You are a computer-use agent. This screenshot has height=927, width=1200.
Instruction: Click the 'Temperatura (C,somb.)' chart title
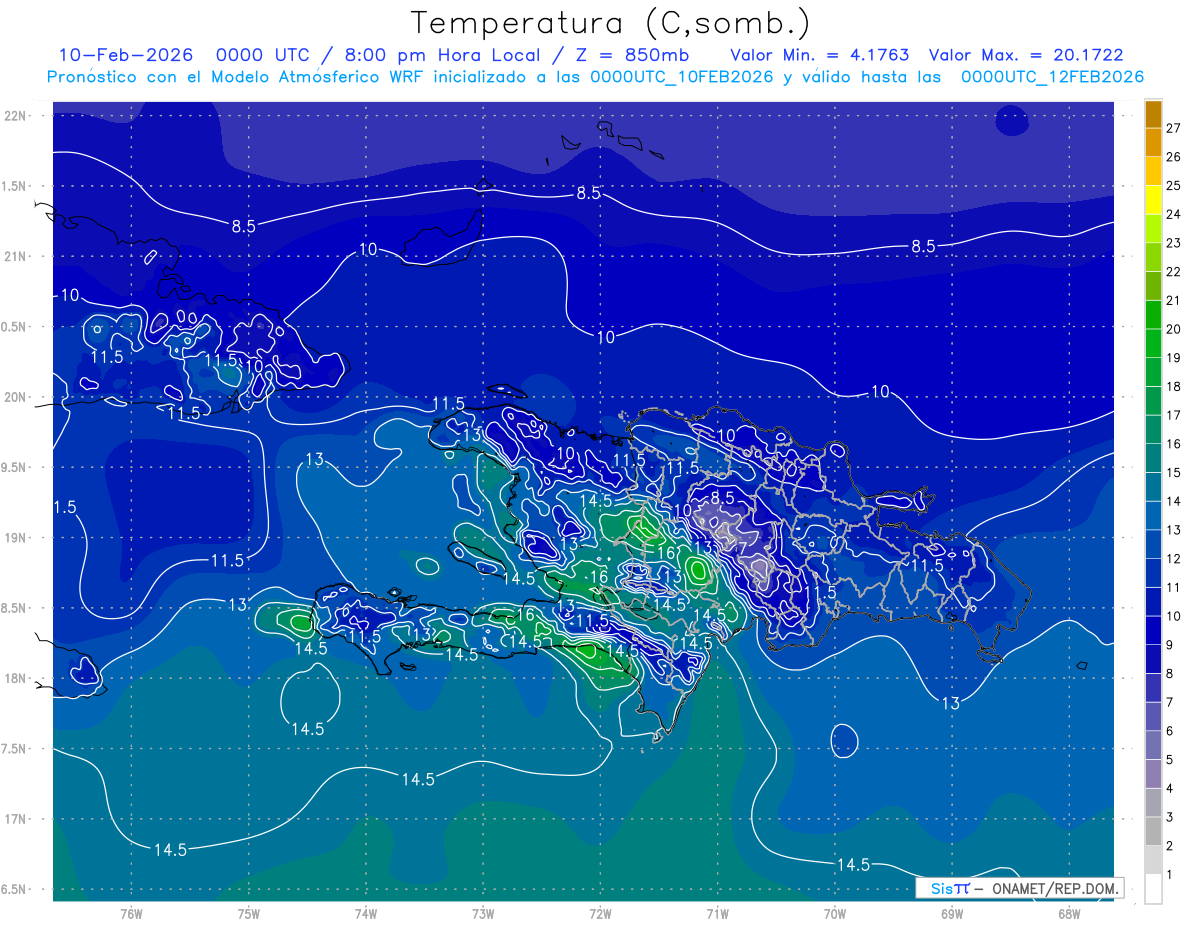pyautogui.click(x=610, y=23)
